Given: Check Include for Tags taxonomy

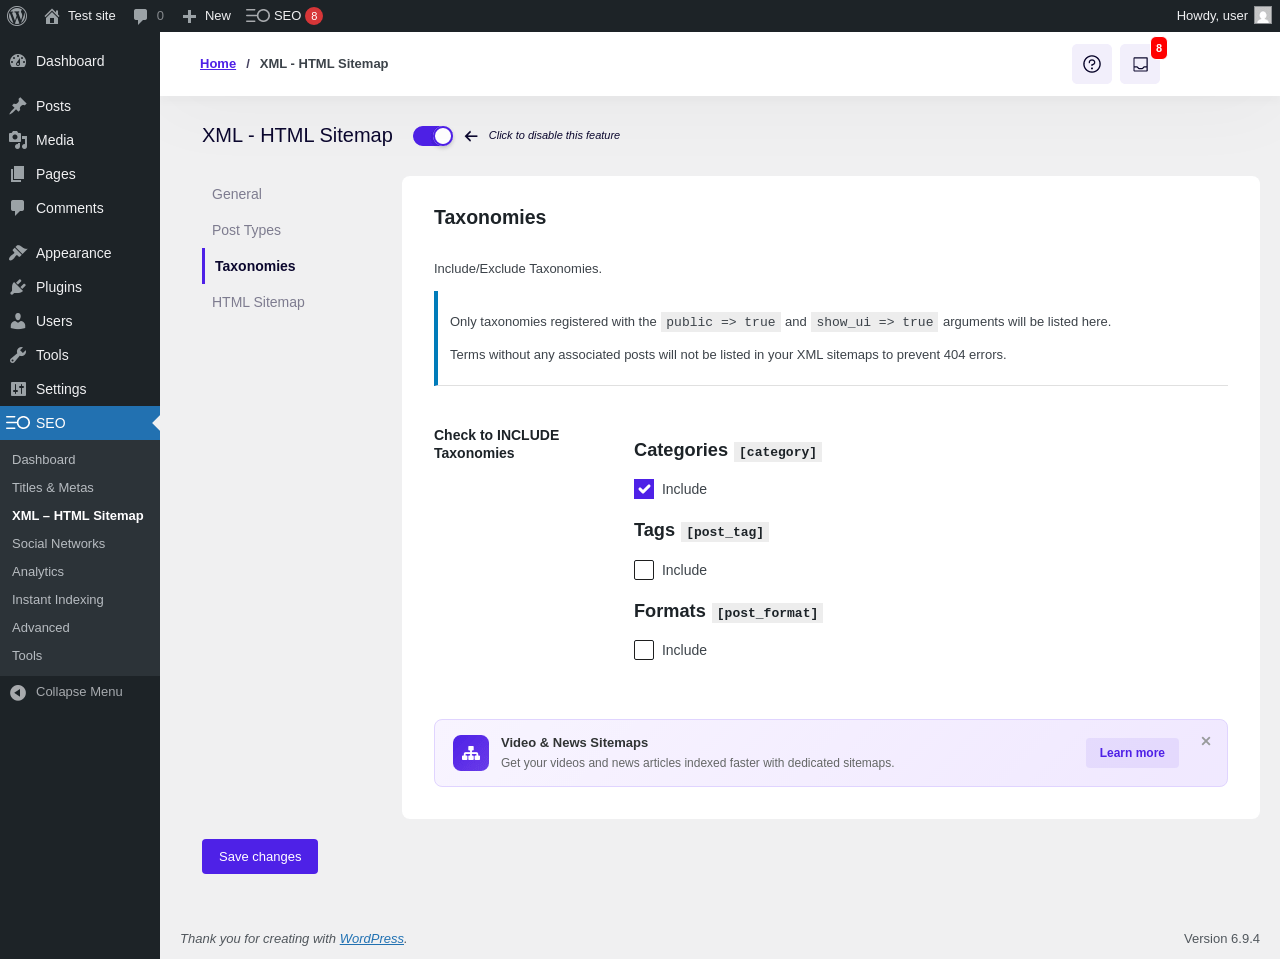Looking at the screenshot, I should tap(644, 570).
